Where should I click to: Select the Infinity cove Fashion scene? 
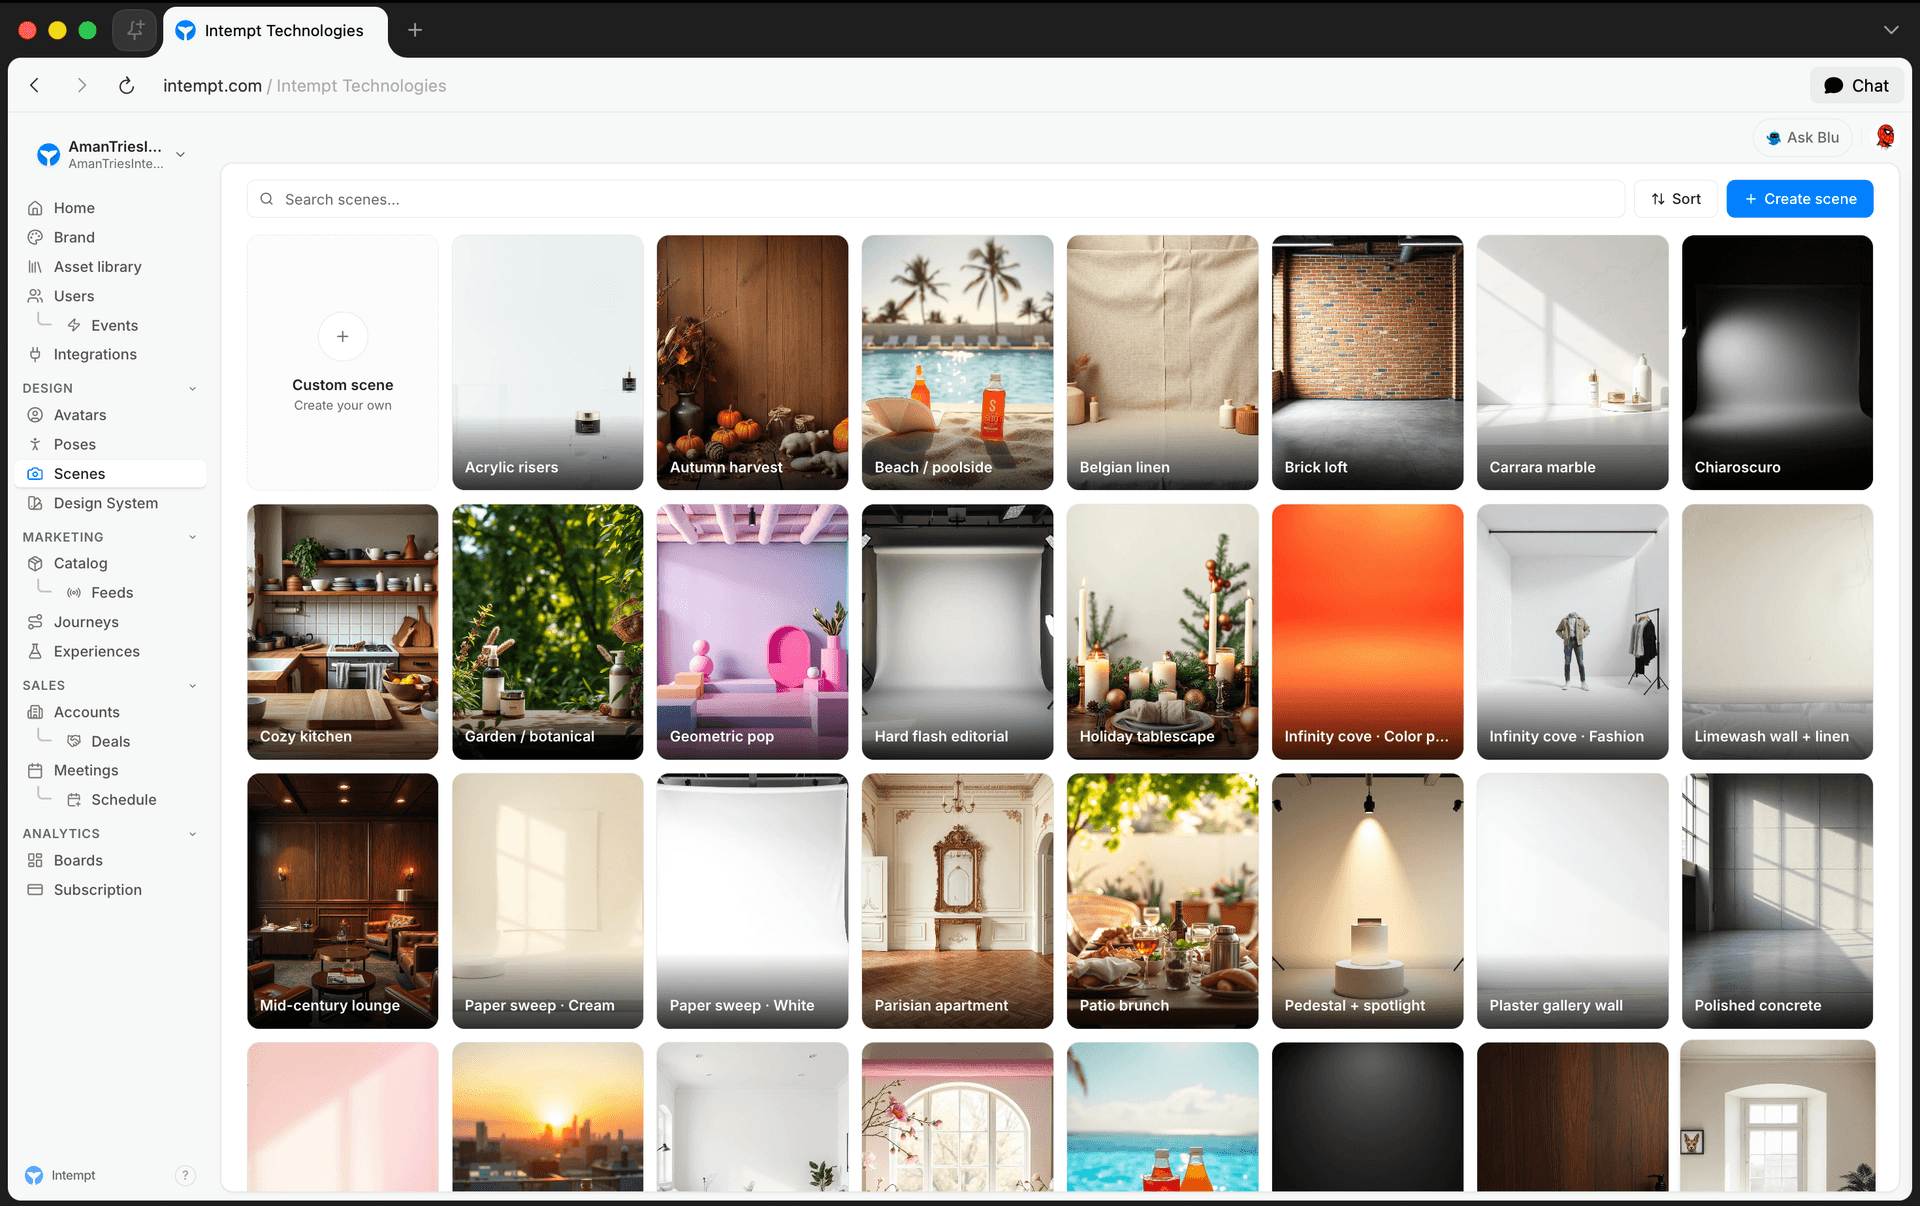click(x=1573, y=632)
